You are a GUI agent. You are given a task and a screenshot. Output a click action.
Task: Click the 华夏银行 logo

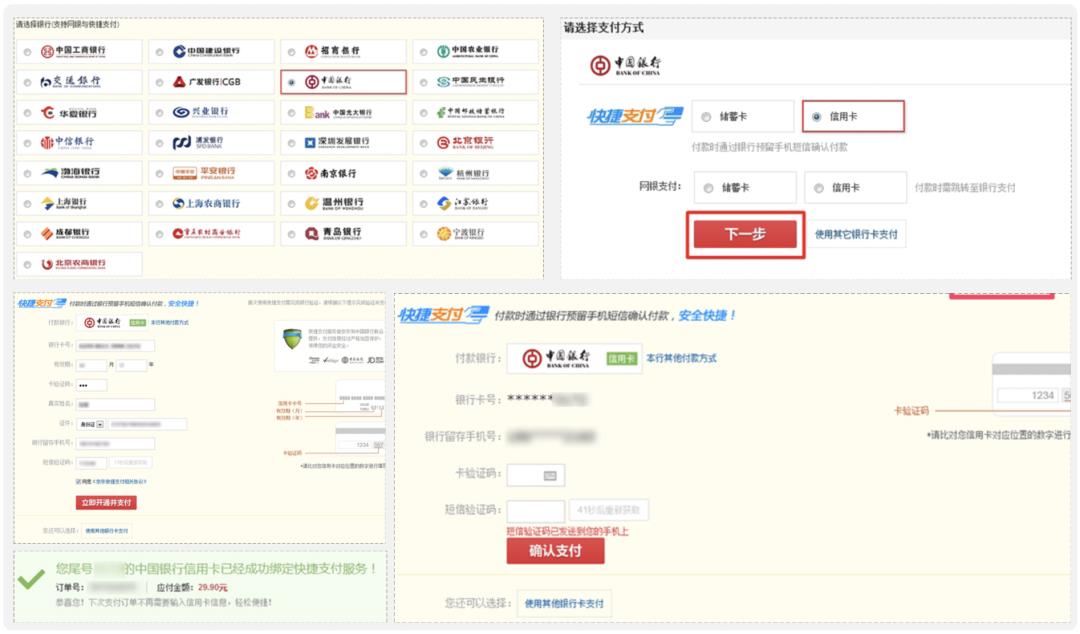[x=68, y=112]
